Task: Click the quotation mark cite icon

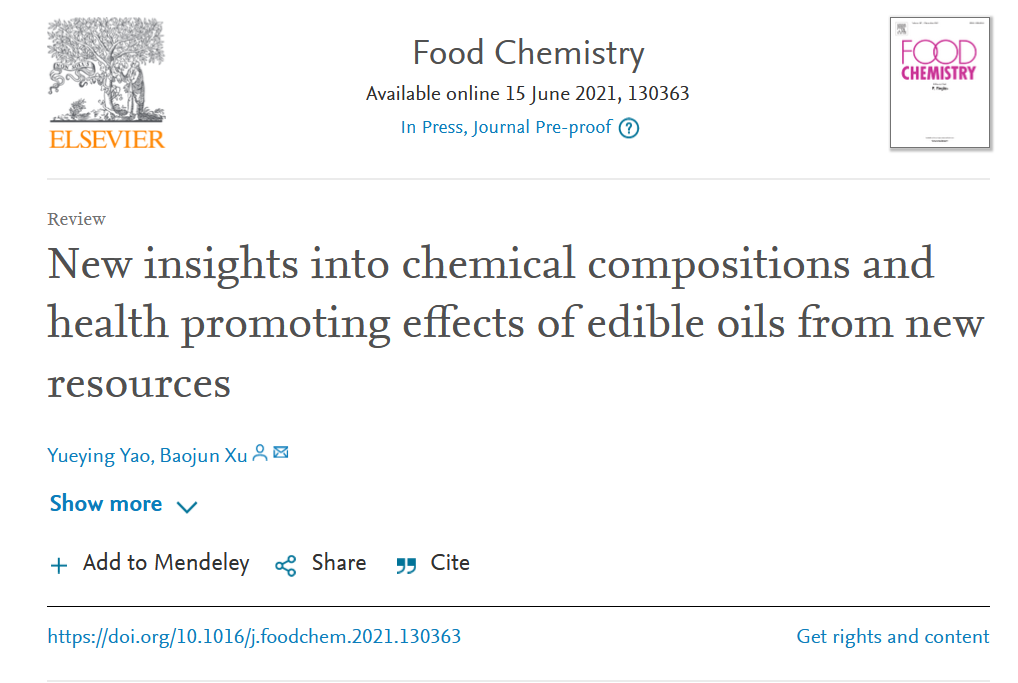Action: (406, 565)
